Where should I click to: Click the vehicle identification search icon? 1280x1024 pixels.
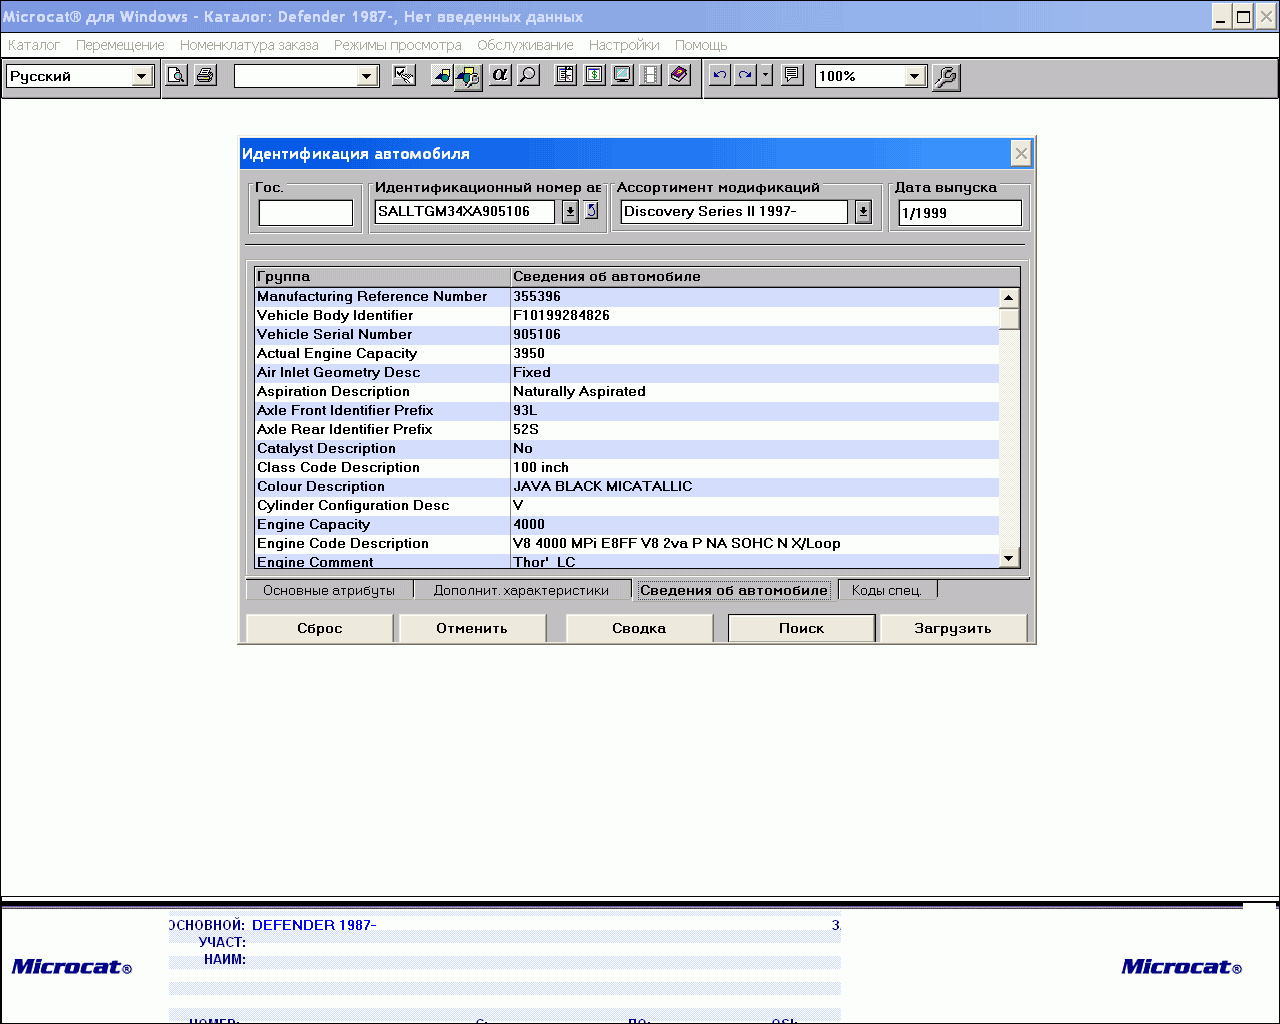pyautogui.click(x=468, y=76)
